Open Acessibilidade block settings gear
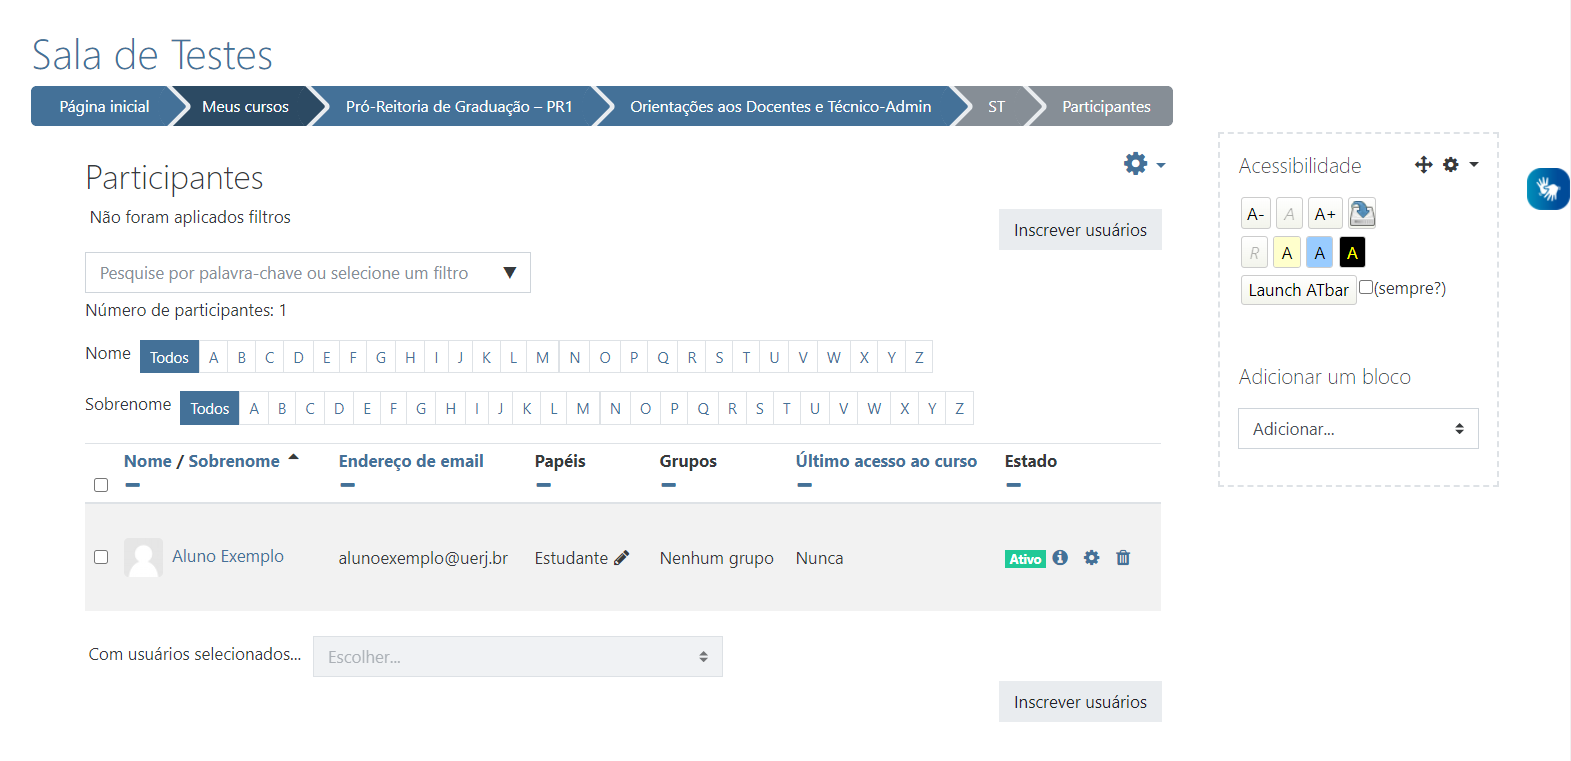 pyautogui.click(x=1451, y=165)
